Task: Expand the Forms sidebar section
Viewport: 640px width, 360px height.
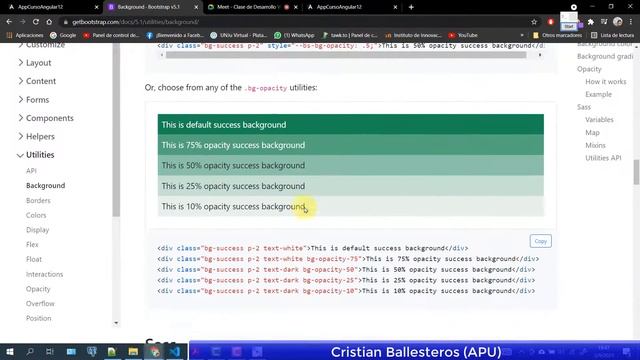Action: tap(33, 100)
